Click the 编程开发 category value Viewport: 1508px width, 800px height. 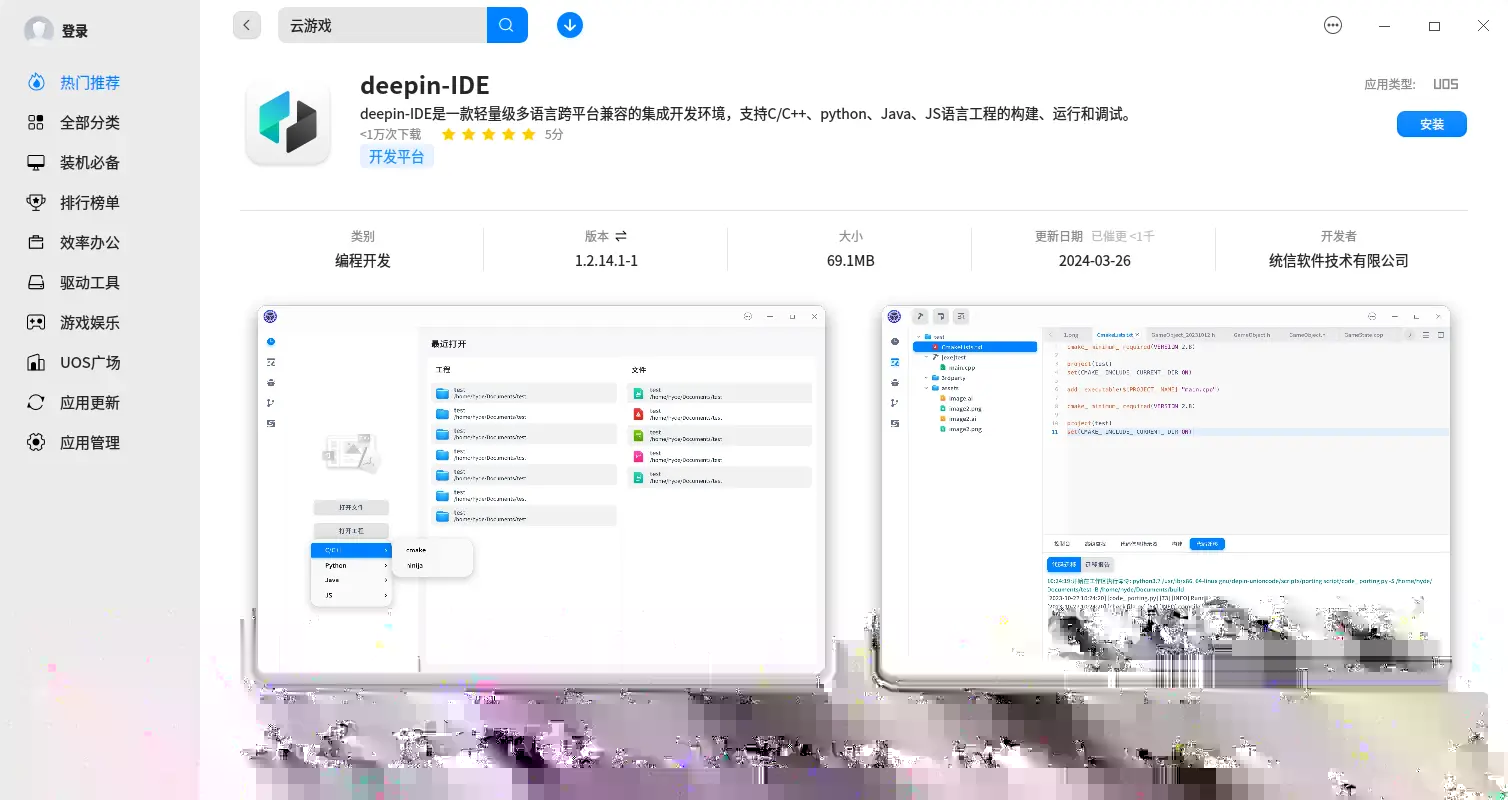pos(363,260)
